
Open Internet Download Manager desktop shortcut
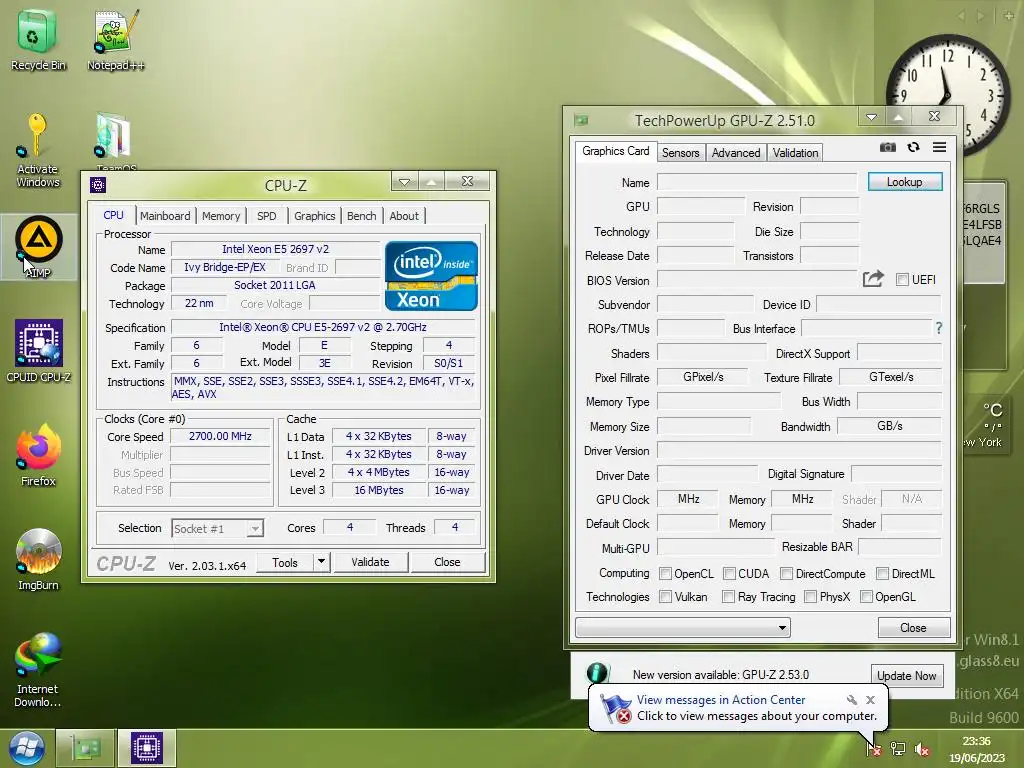pyautogui.click(x=38, y=669)
